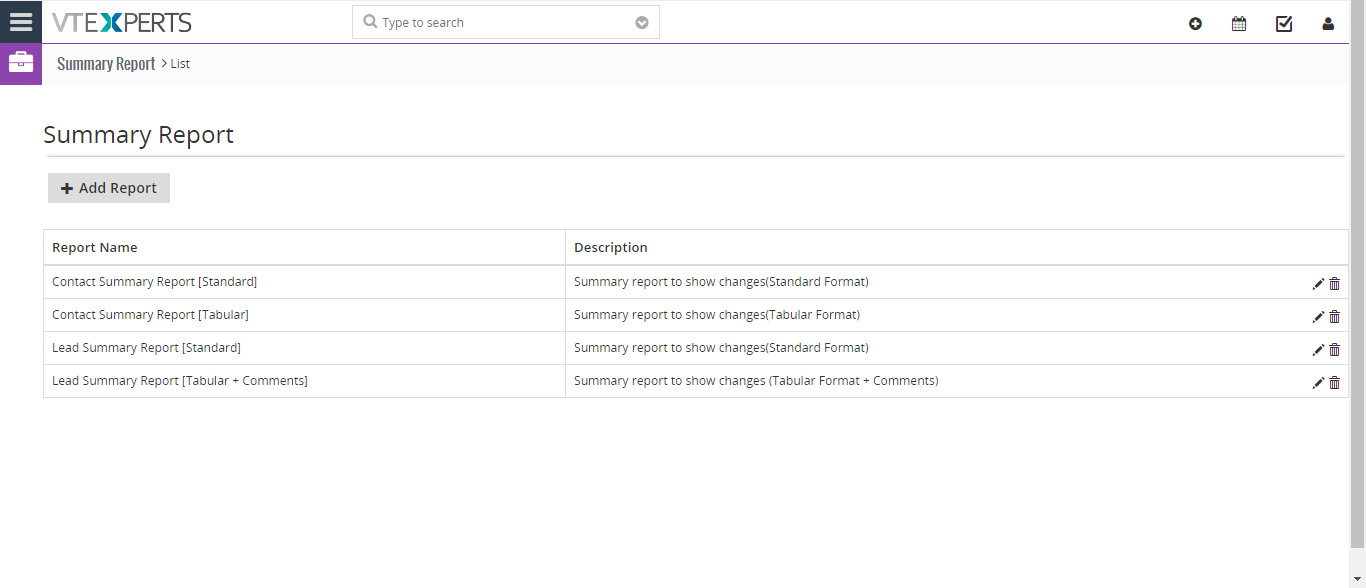Viewport: 1366px width, 588px height.
Task: Click the vertical scrollbar down arrow
Action: [x=1358, y=579]
